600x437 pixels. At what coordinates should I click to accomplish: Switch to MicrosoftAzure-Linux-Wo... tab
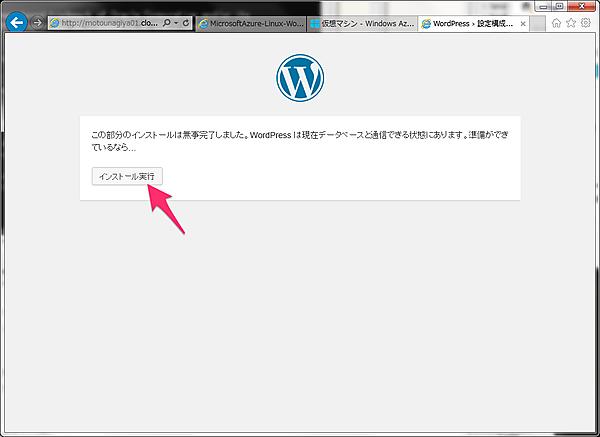pyautogui.click(x=251, y=23)
